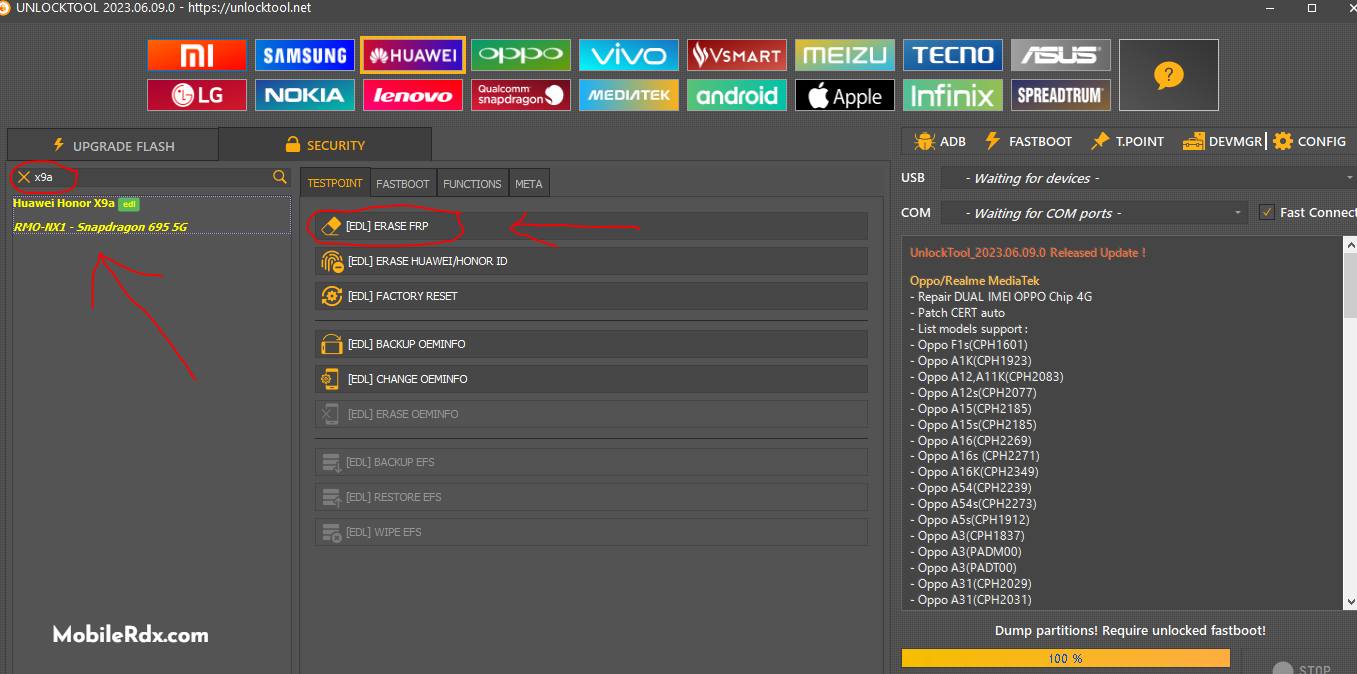The height and width of the screenshot is (674, 1357).
Task: Toggle the Fast Connect checkbox
Action: pyautogui.click(x=1266, y=212)
